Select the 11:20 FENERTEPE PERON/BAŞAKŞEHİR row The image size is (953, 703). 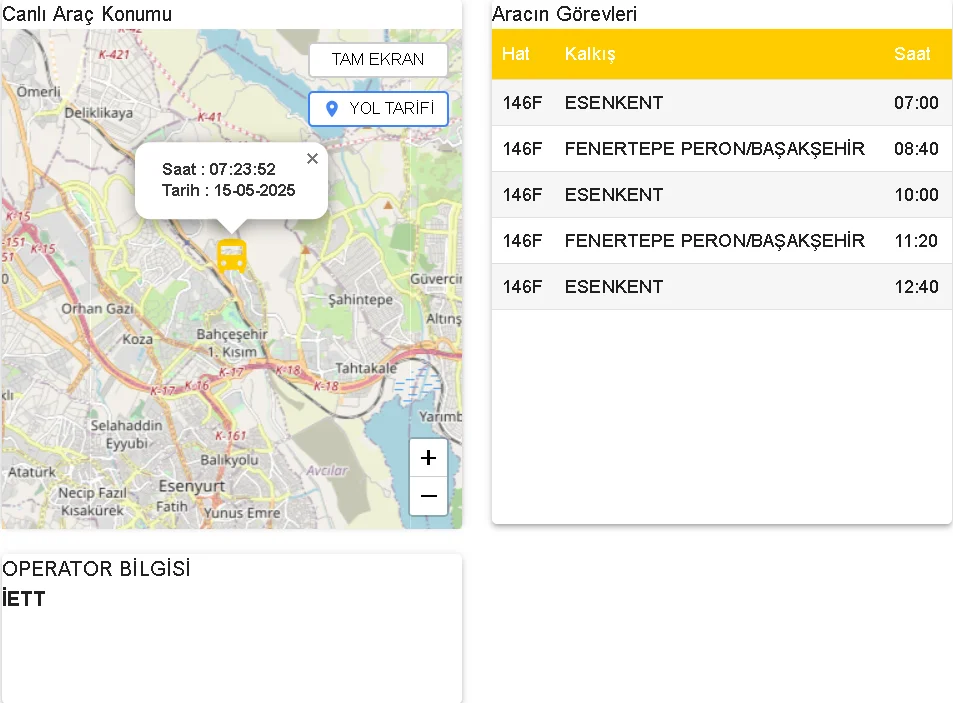(x=720, y=241)
